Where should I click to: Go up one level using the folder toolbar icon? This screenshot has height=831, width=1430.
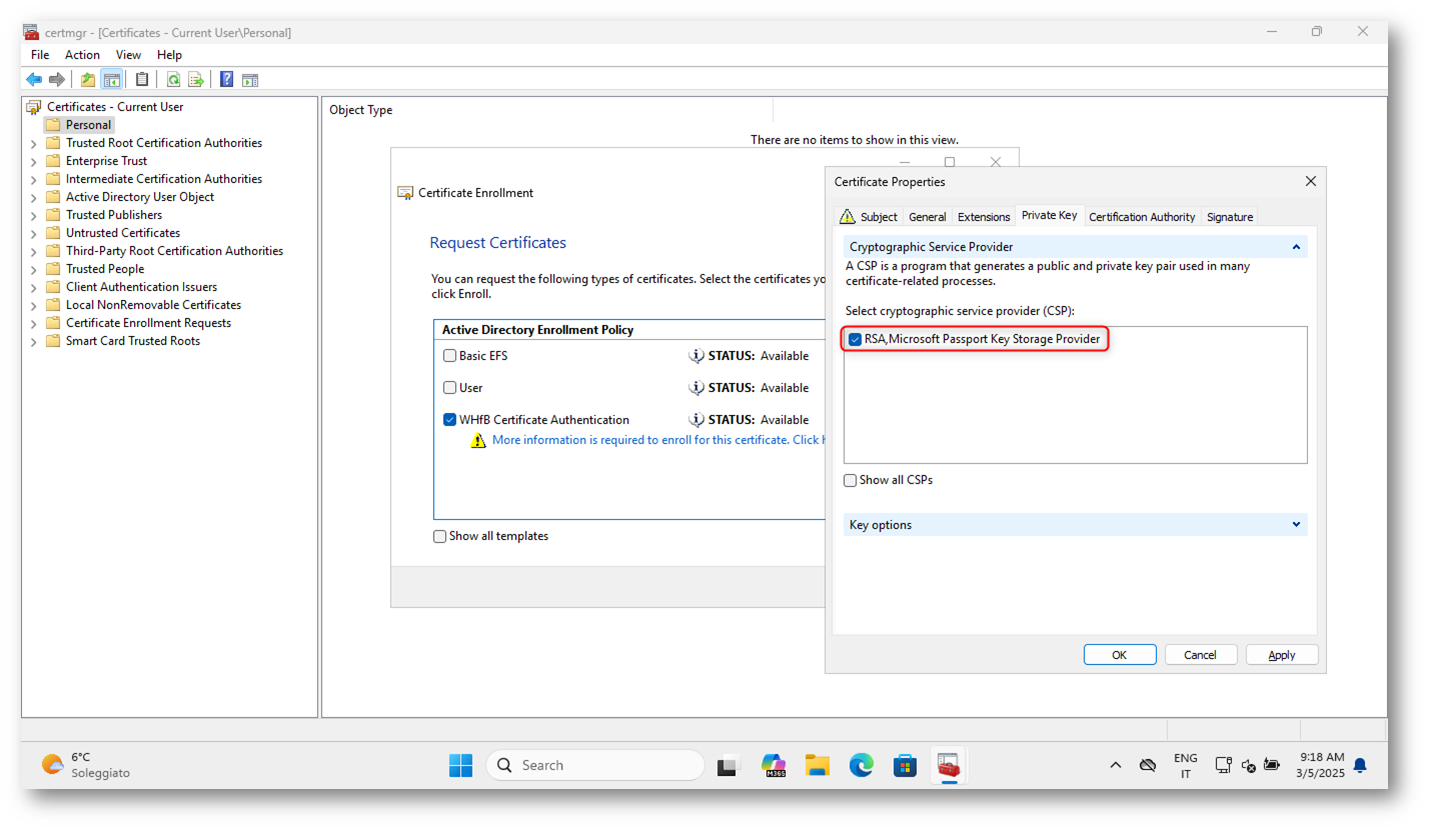88,79
